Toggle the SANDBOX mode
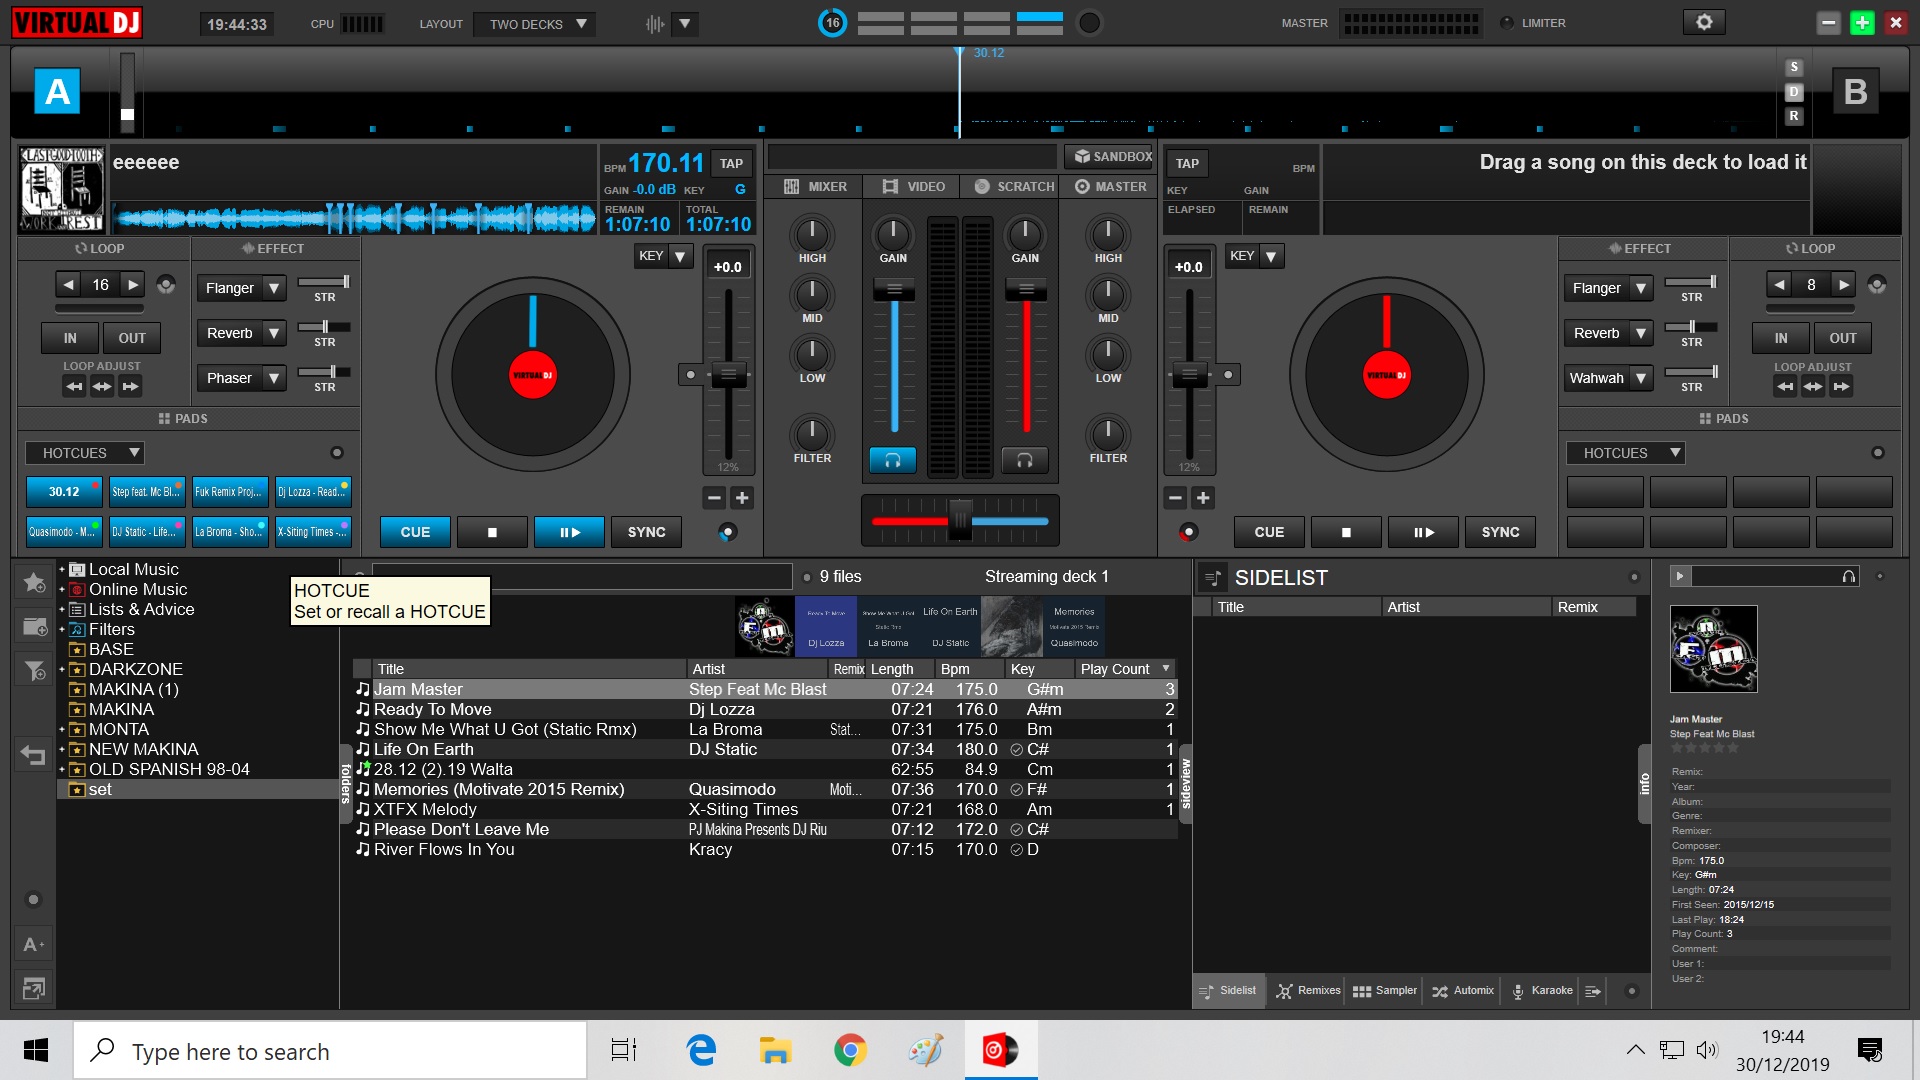The image size is (1920, 1080). 1109,157
